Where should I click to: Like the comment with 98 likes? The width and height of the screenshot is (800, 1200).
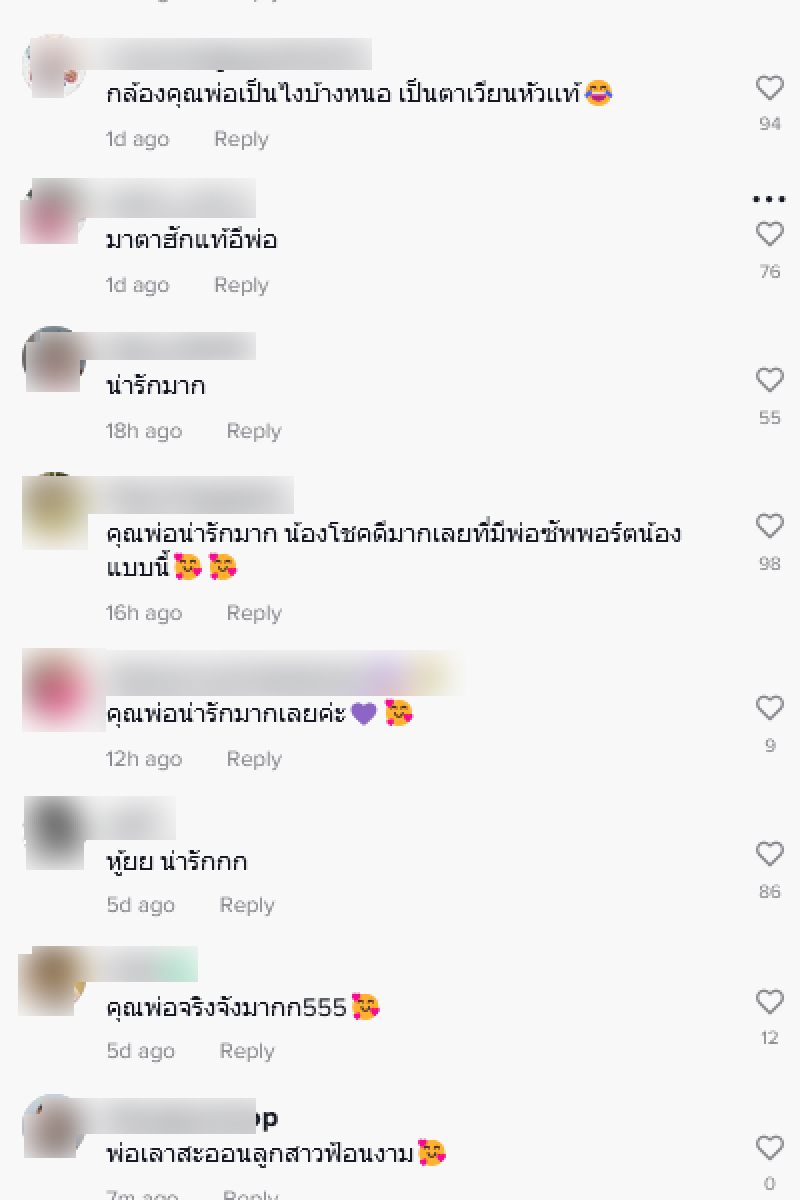pyautogui.click(x=769, y=527)
